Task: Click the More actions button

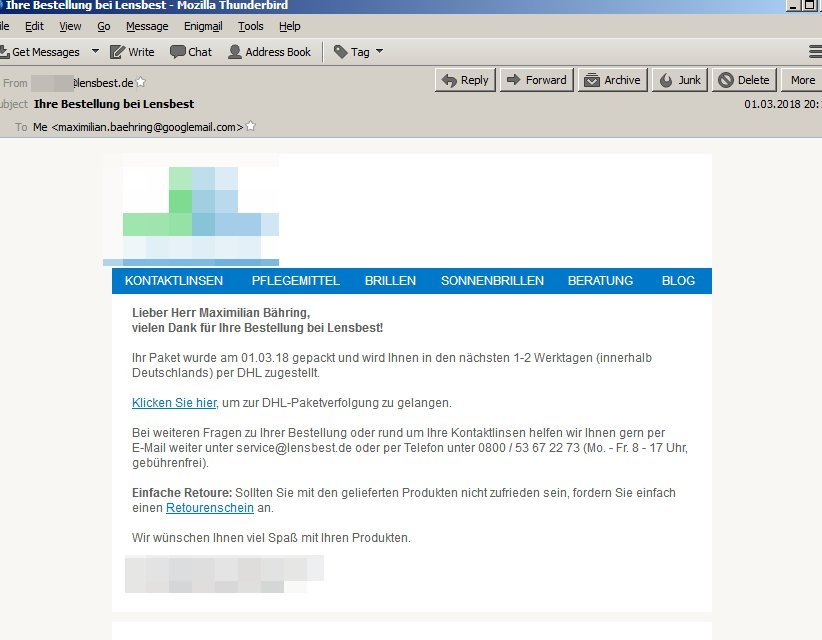Action: click(x=802, y=80)
